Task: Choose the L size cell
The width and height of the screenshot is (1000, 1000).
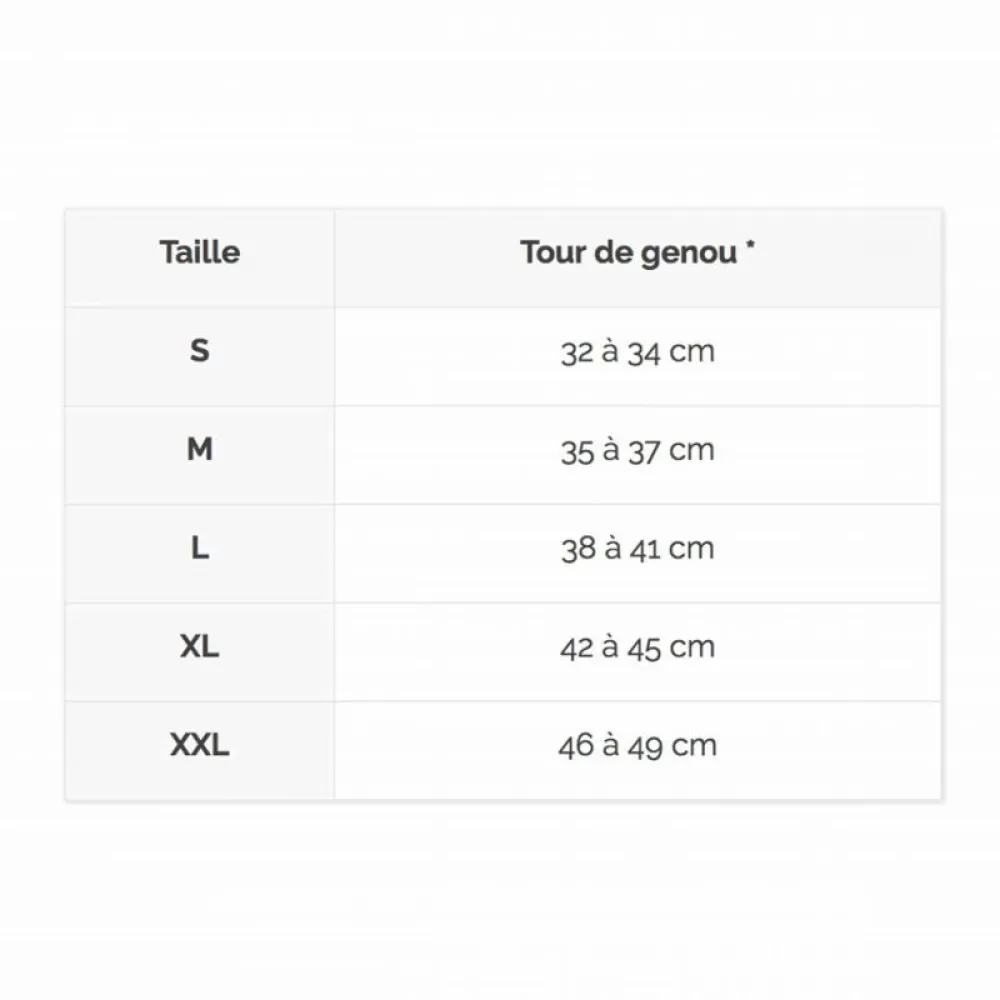Action: click(200, 548)
